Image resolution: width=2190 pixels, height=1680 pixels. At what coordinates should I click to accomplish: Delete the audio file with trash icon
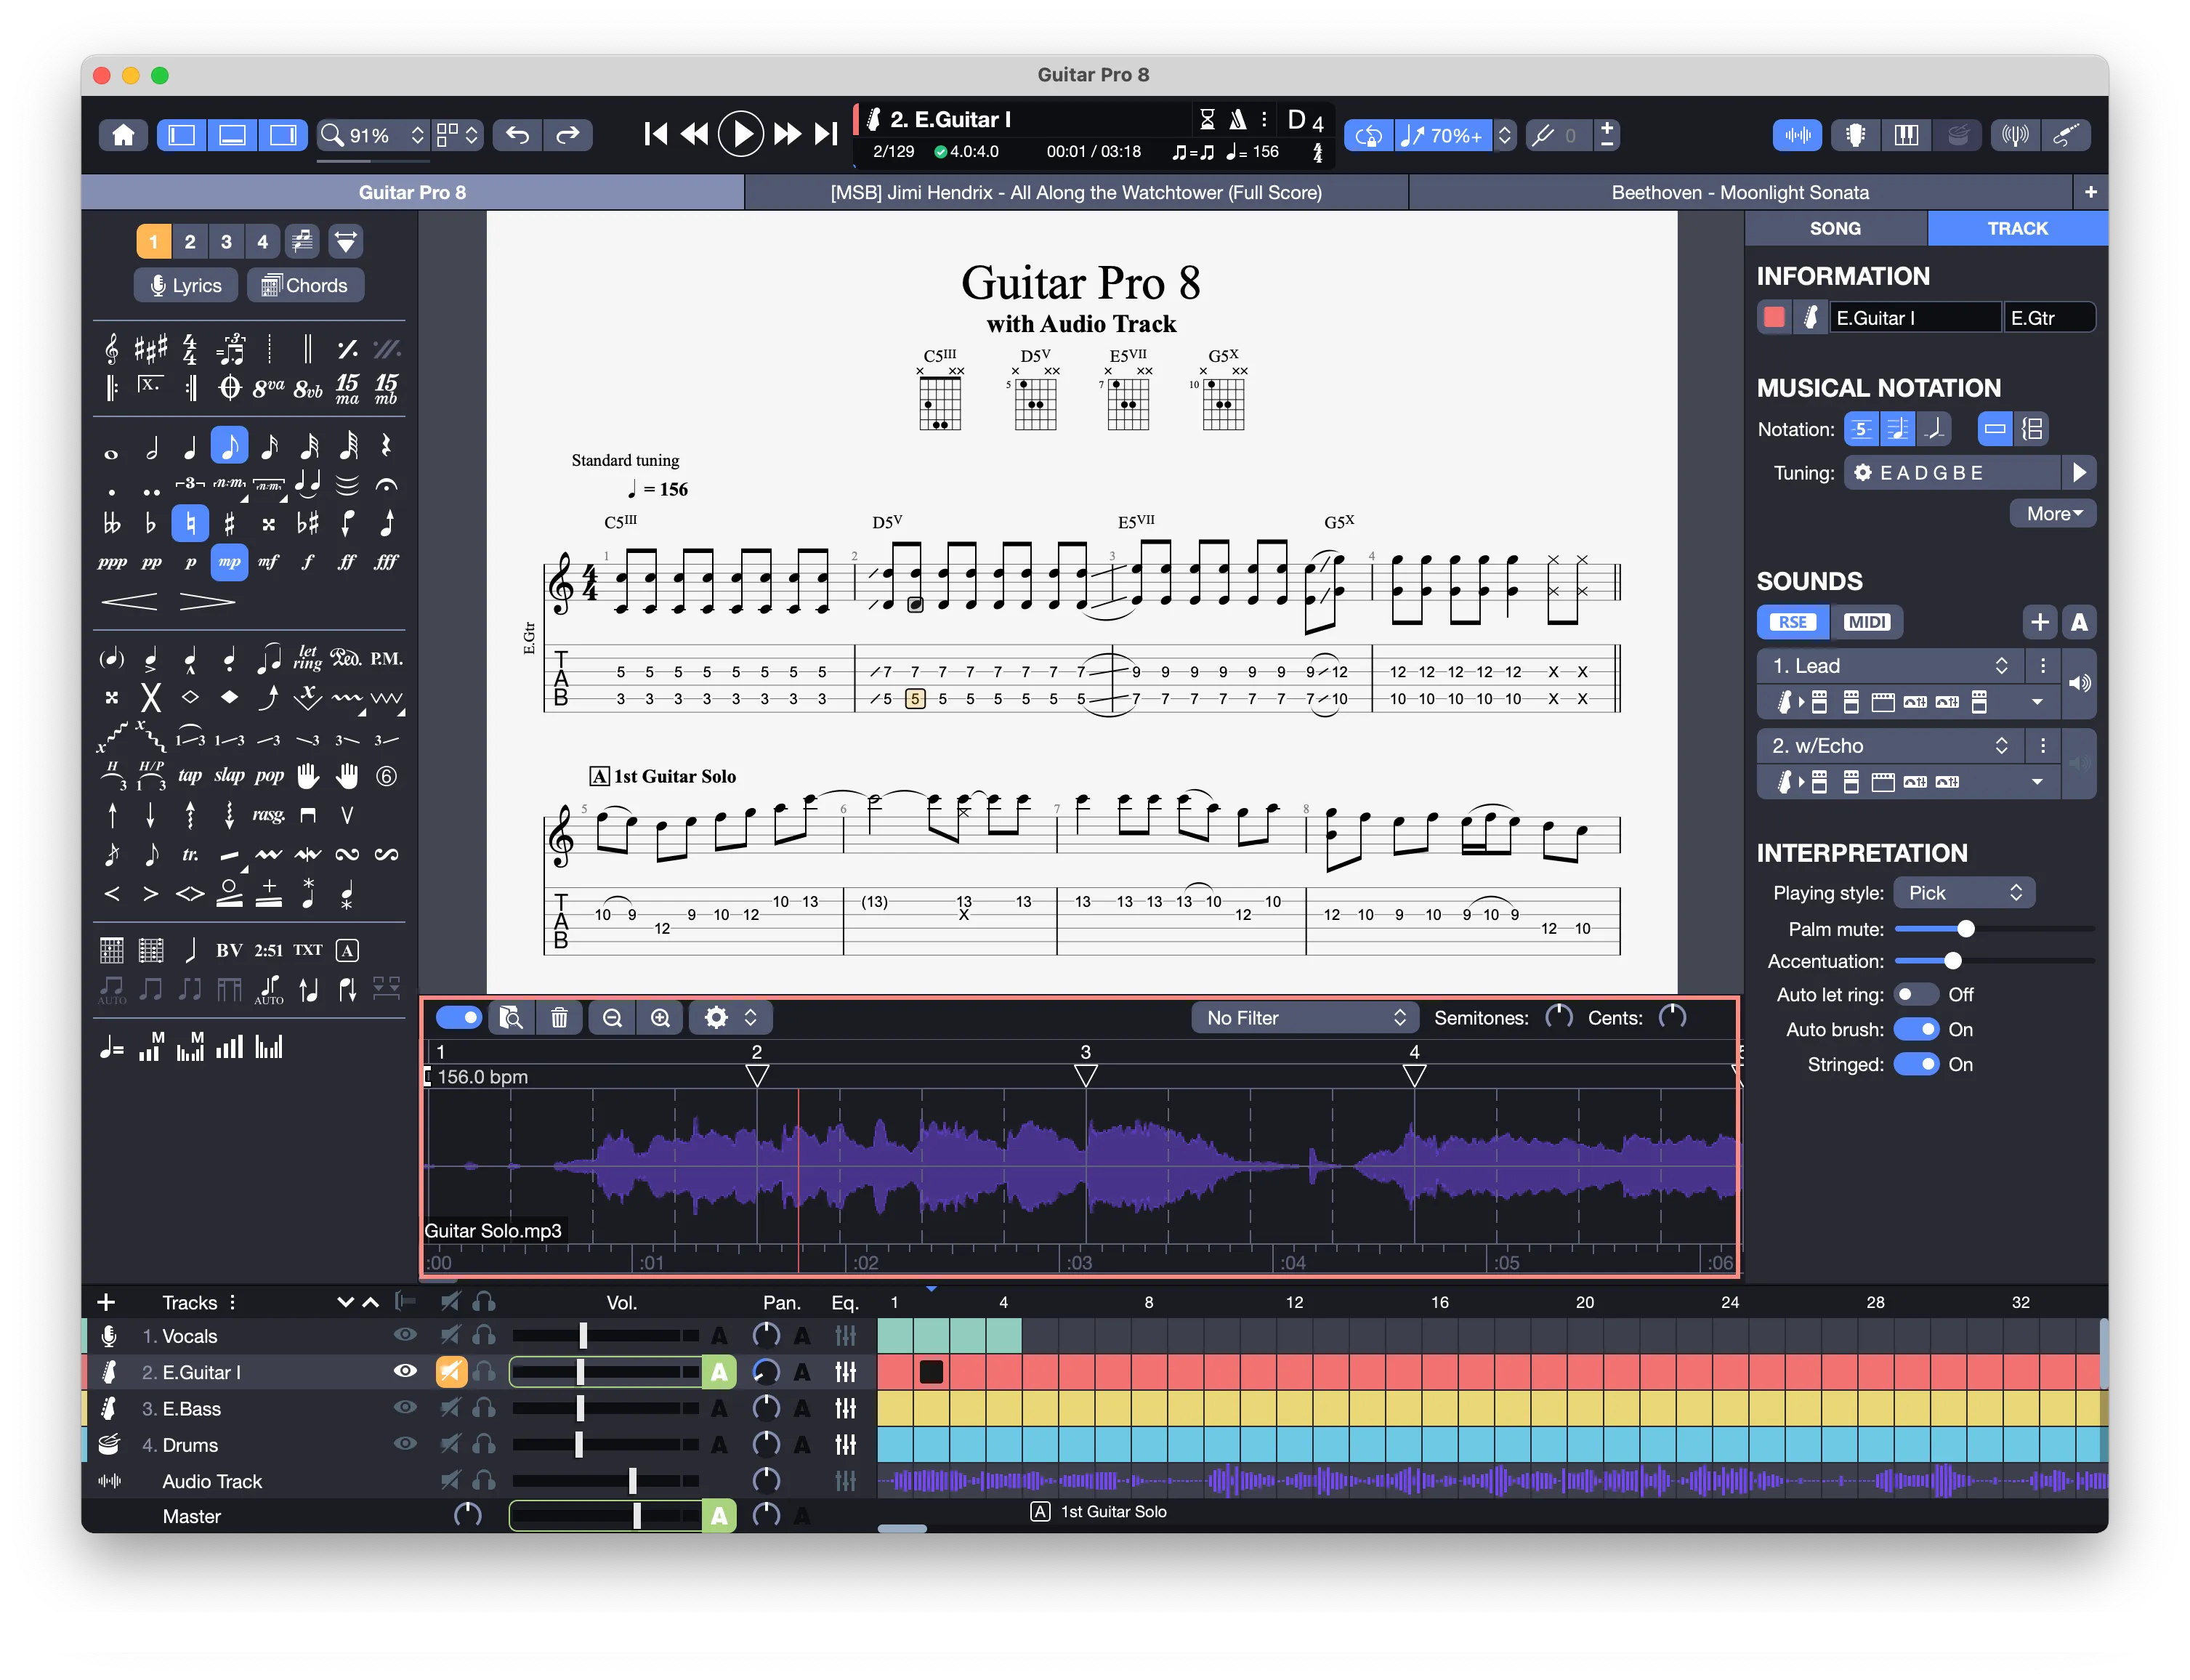pyautogui.click(x=559, y=1018)
